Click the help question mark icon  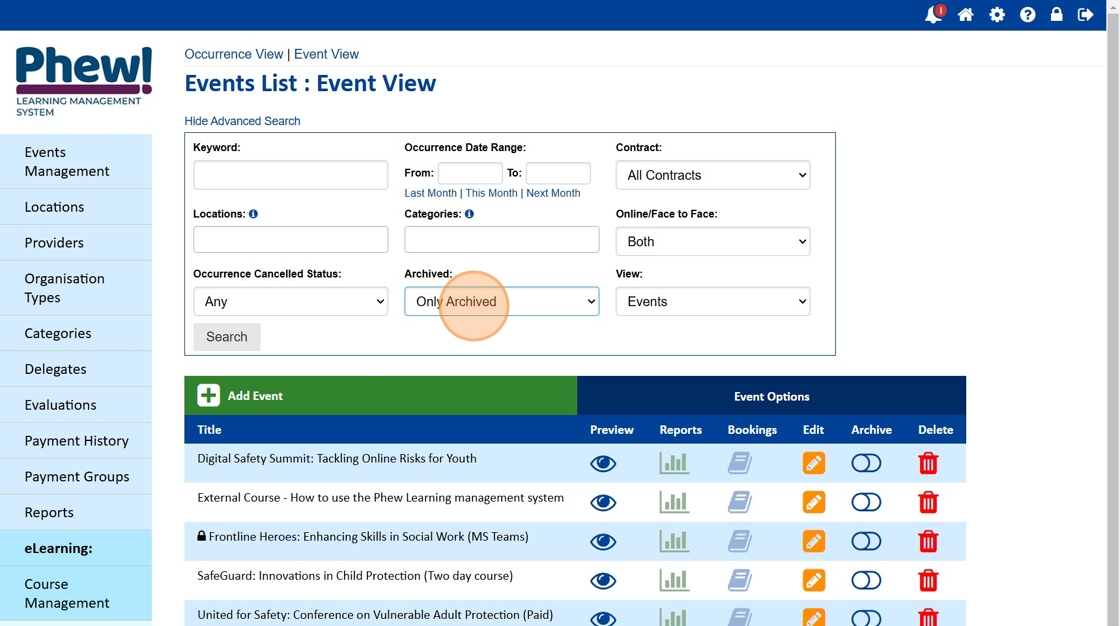click(x=1027, y=15)
